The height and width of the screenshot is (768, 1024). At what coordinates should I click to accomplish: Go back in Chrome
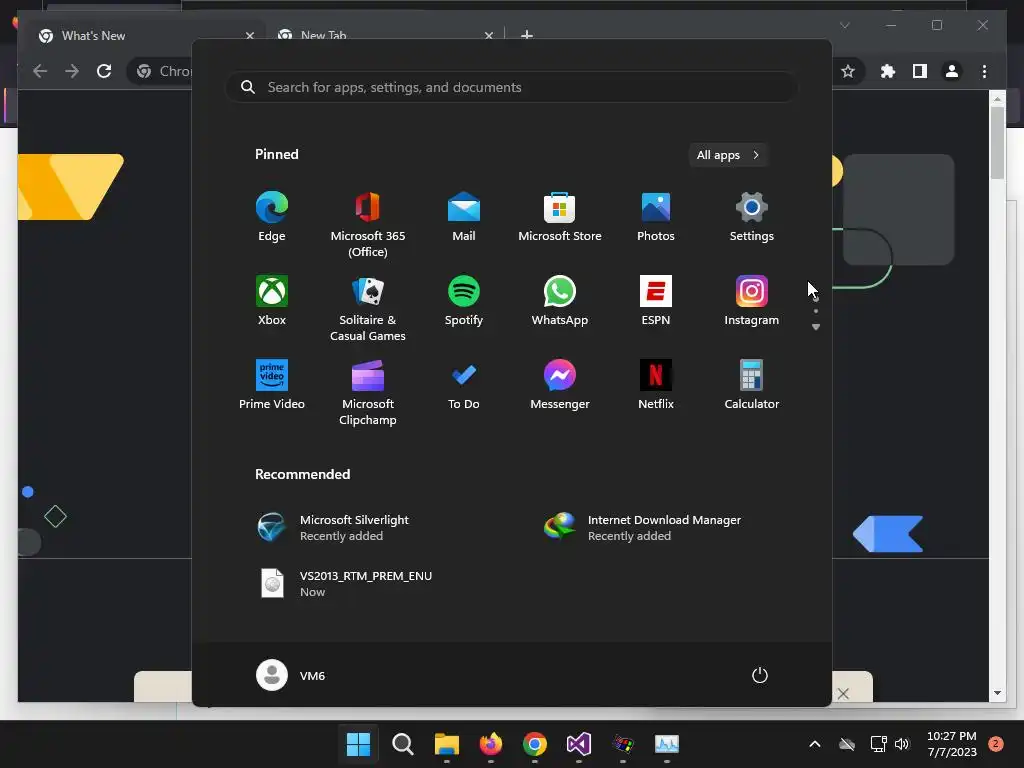40,71
